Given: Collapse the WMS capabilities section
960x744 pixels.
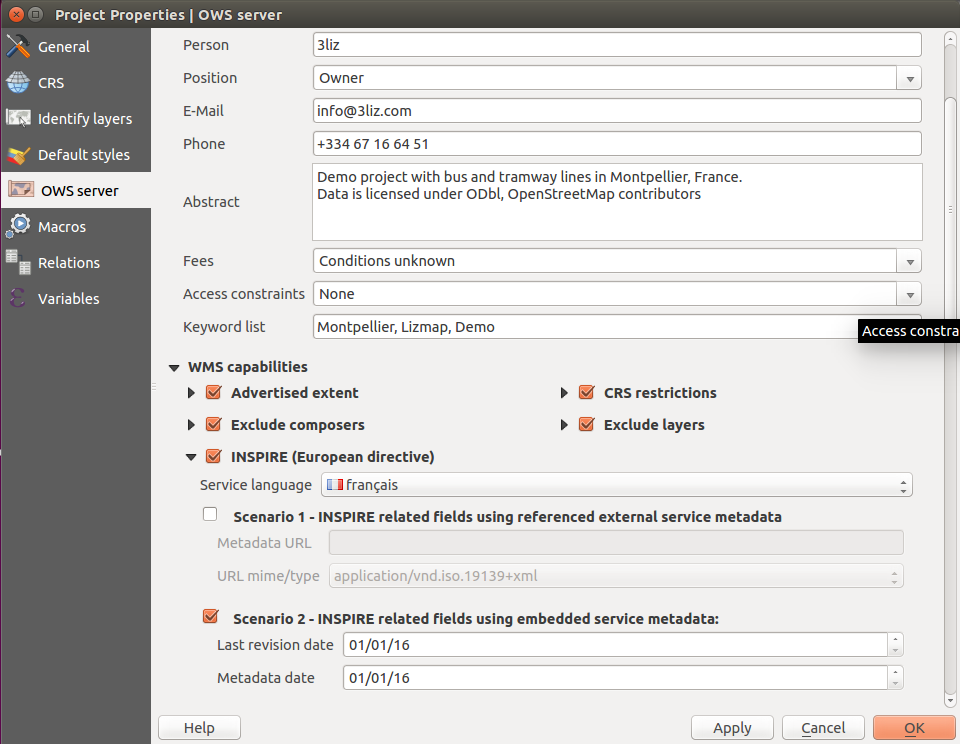Looking at the screenshot, I should click(174, 367).
